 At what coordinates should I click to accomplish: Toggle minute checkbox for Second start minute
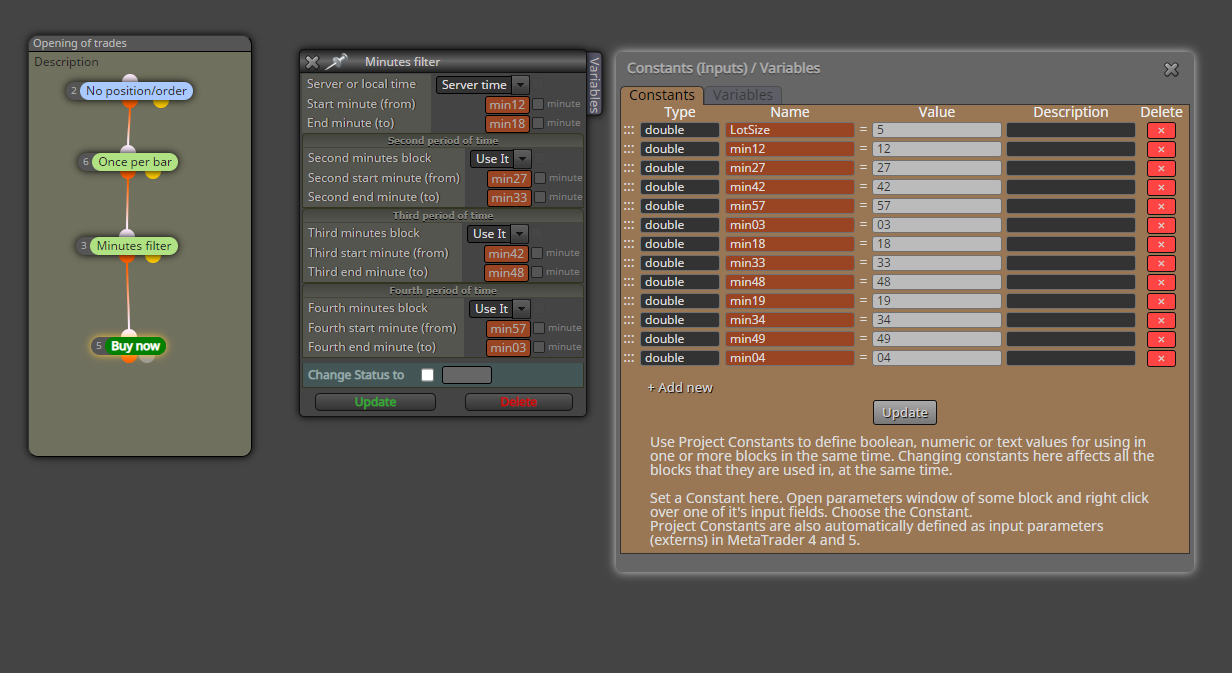540,178
